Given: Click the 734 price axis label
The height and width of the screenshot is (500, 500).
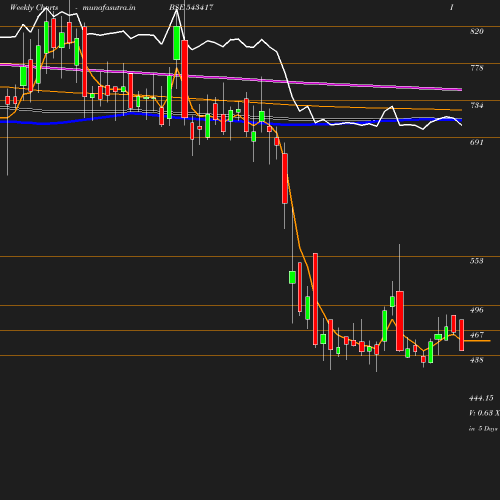Looking at the screenshot, I should point(477,106).
